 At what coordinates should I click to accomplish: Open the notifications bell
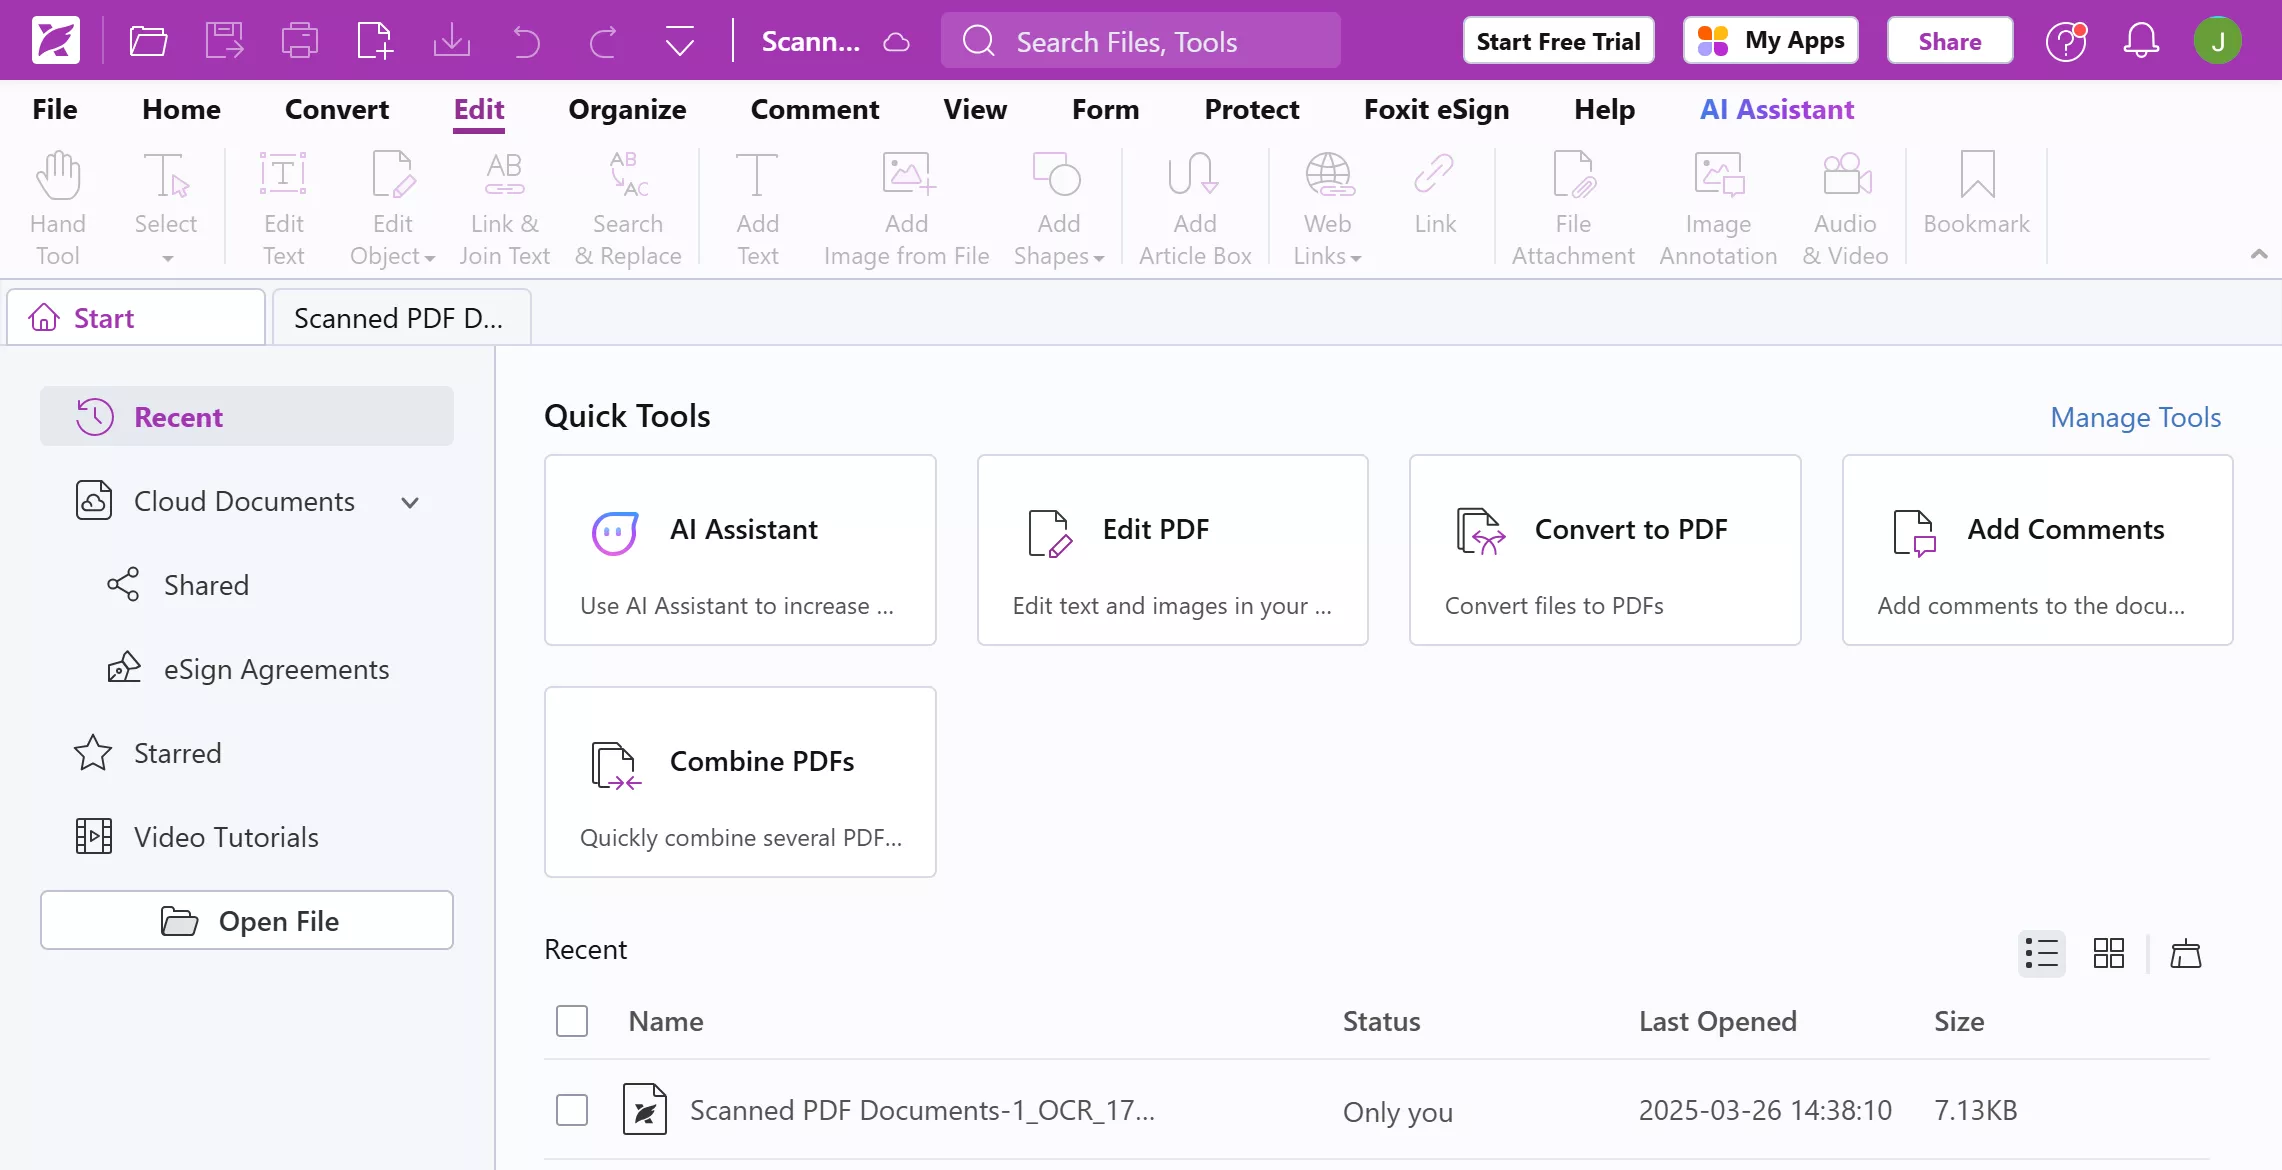point(2141,41)
